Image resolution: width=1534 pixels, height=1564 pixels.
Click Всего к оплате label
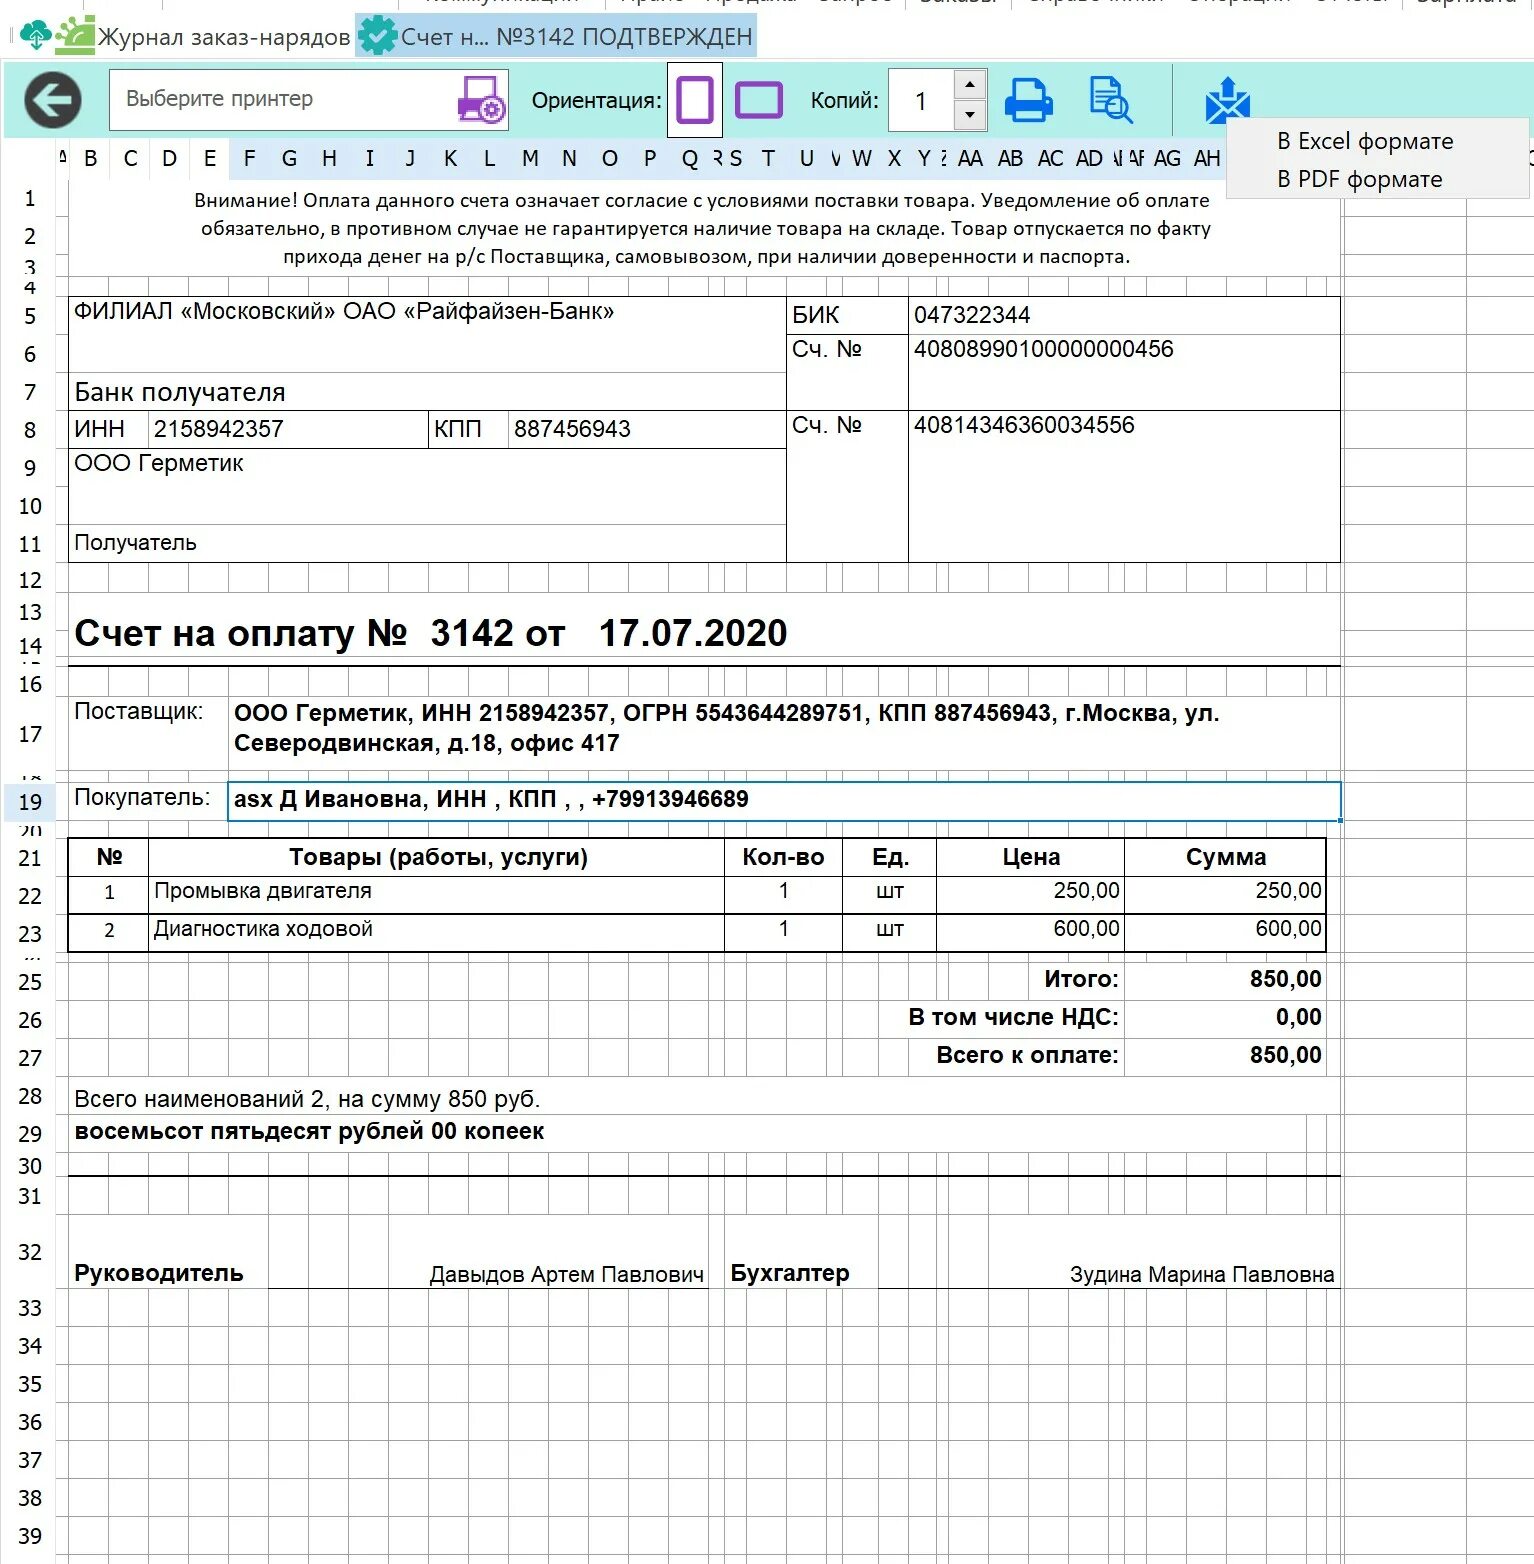click(1027, 1055)
